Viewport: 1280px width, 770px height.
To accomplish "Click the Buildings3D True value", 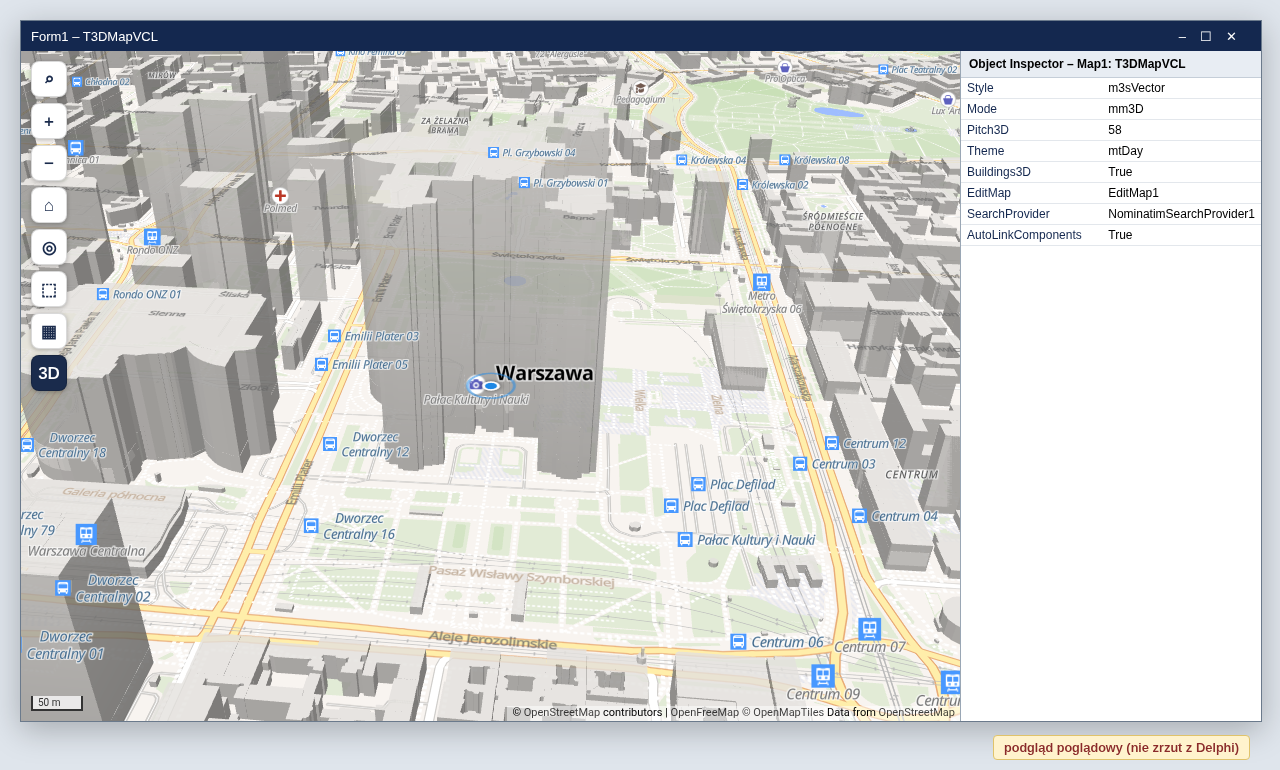I will [x=1120, y=172].
